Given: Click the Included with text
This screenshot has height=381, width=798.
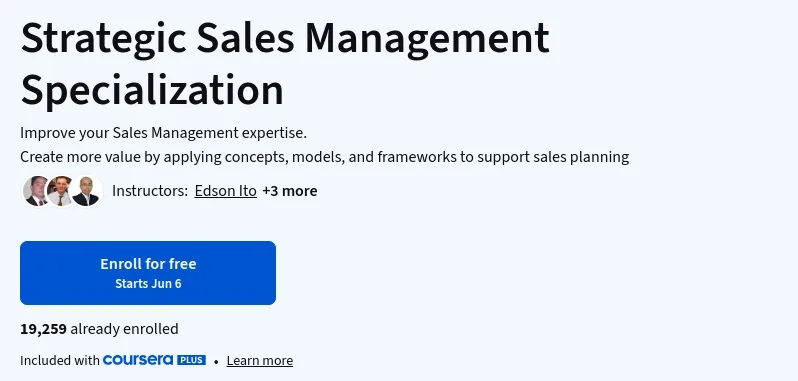Looking at the screenshot, I should [x=60, y=361].
